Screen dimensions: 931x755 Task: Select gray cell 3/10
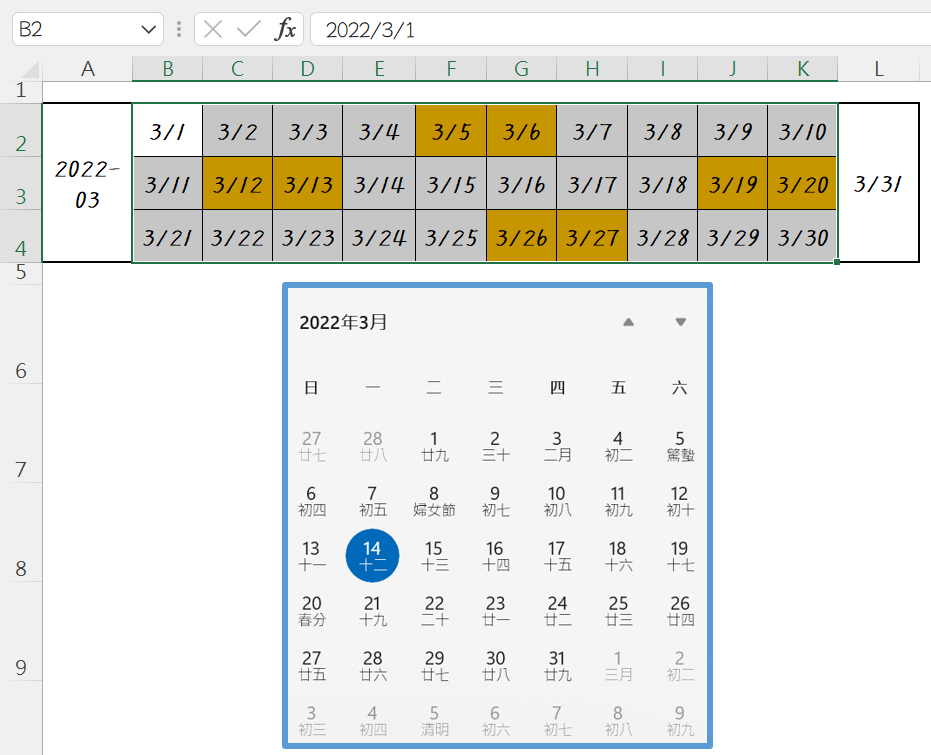coord(802,131)
